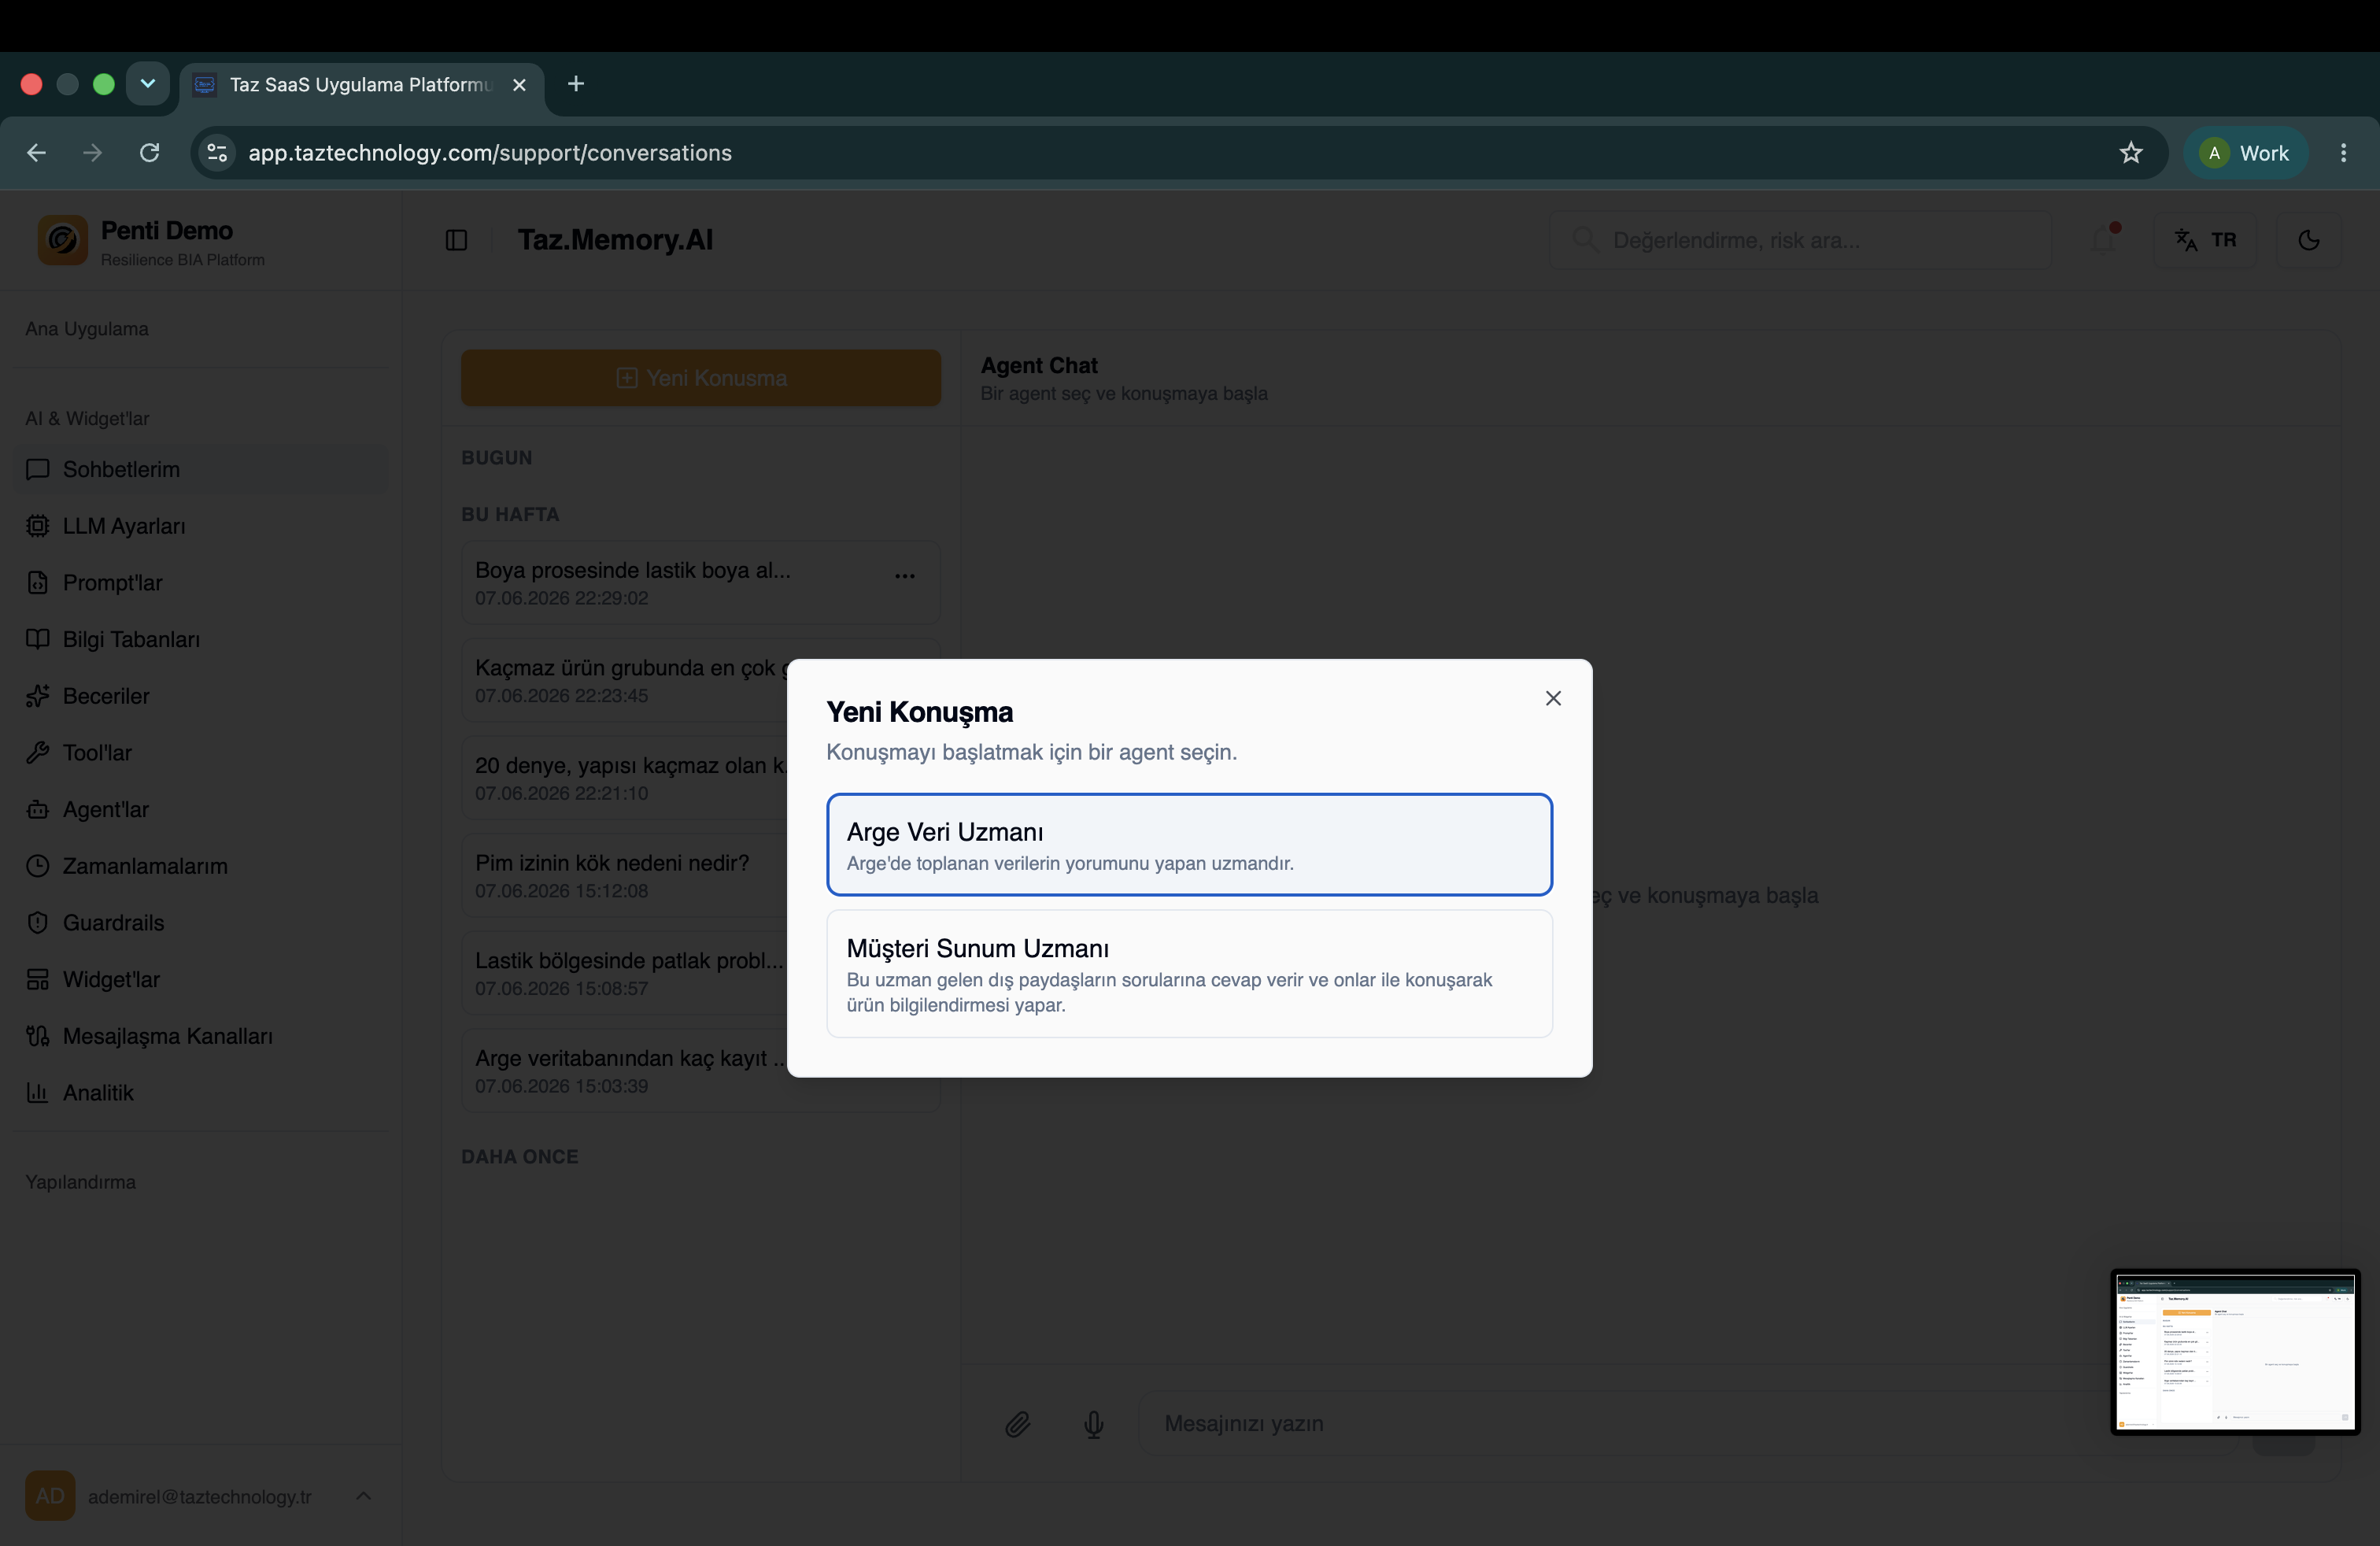Expand the Ana Uygulama section
Viewport: 2380px width, 1546px height.
(87, 329)
